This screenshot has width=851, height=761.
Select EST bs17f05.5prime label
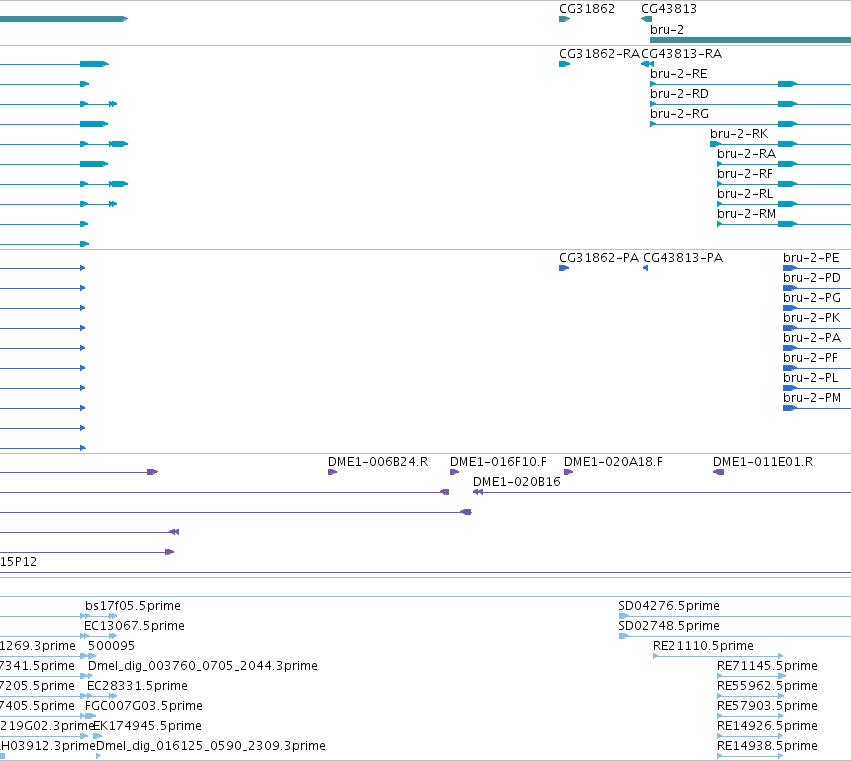(132, 606)
